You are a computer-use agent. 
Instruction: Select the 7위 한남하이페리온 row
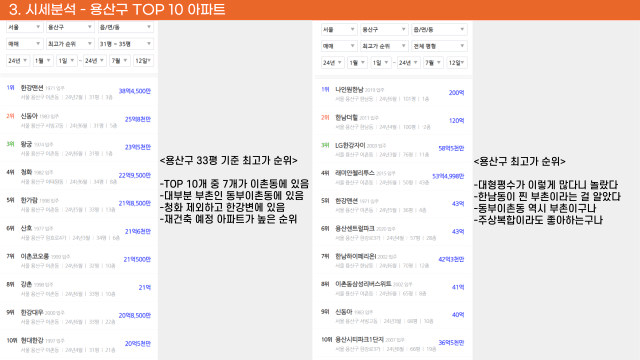click(x=393, y=260)
